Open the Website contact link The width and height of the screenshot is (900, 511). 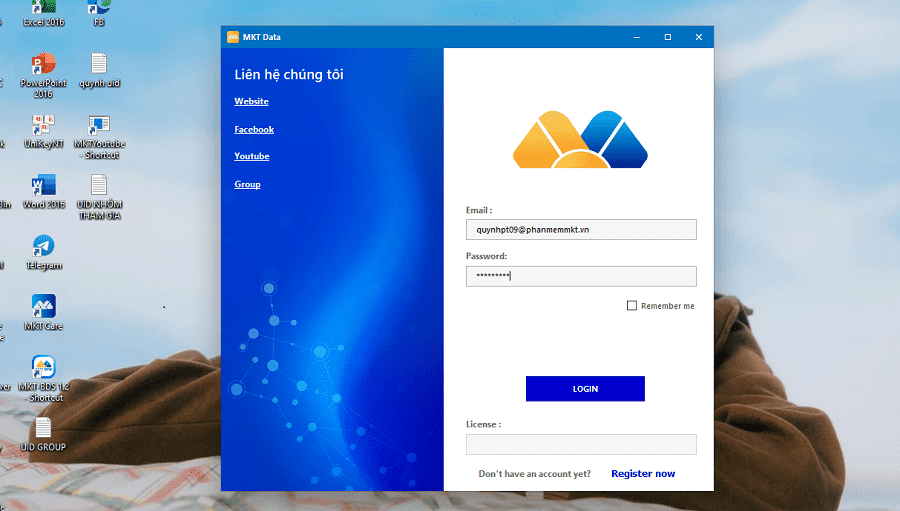pyautogui.click(x=251, y=101)
